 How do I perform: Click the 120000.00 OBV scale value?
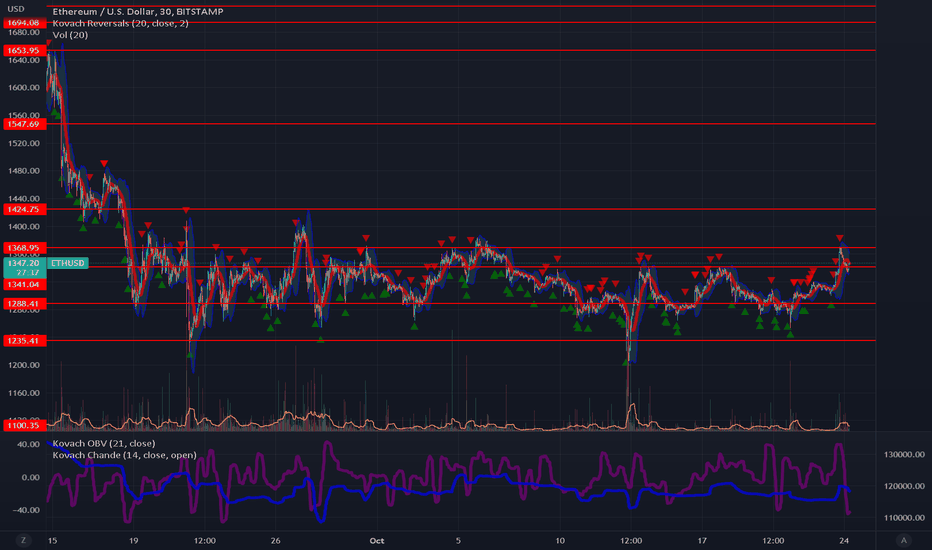click(x=904, y=486)
